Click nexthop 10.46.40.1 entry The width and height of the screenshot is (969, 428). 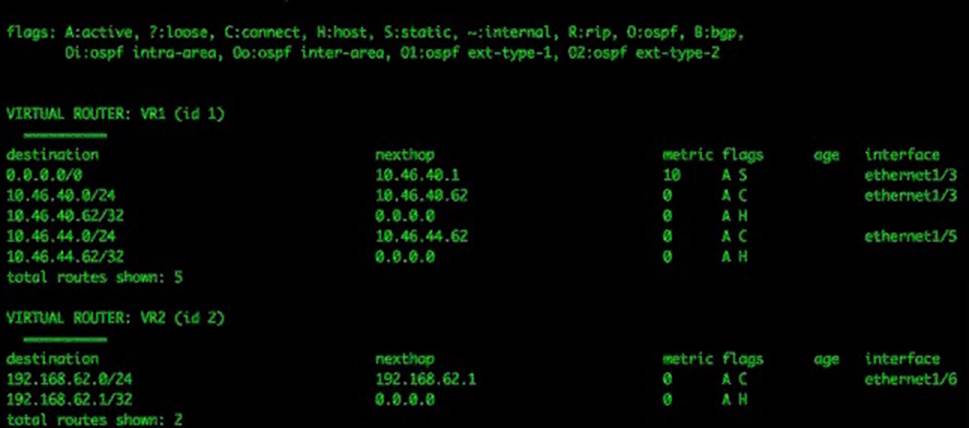tap(417, 175)
